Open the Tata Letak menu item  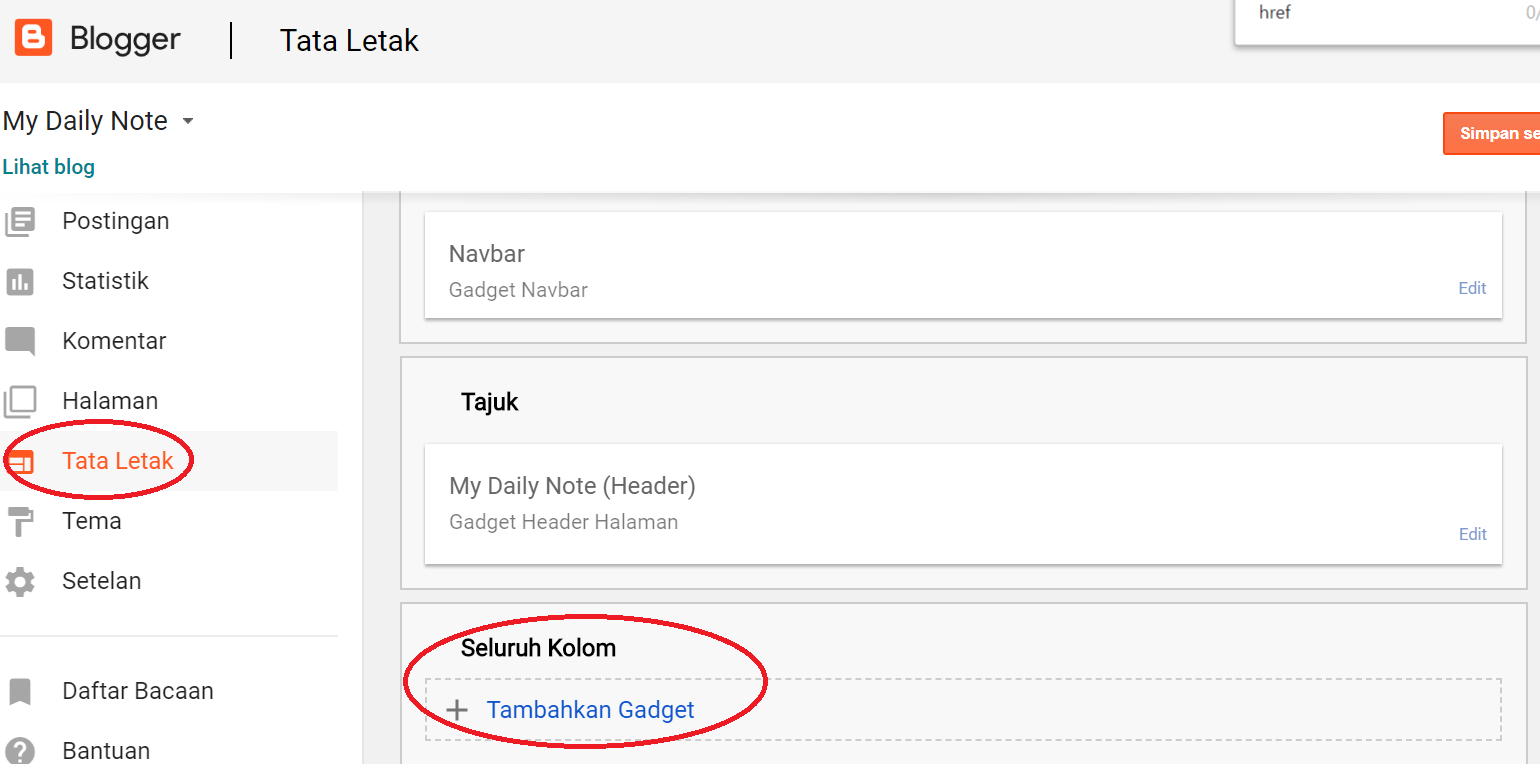(x=118, y=461)
